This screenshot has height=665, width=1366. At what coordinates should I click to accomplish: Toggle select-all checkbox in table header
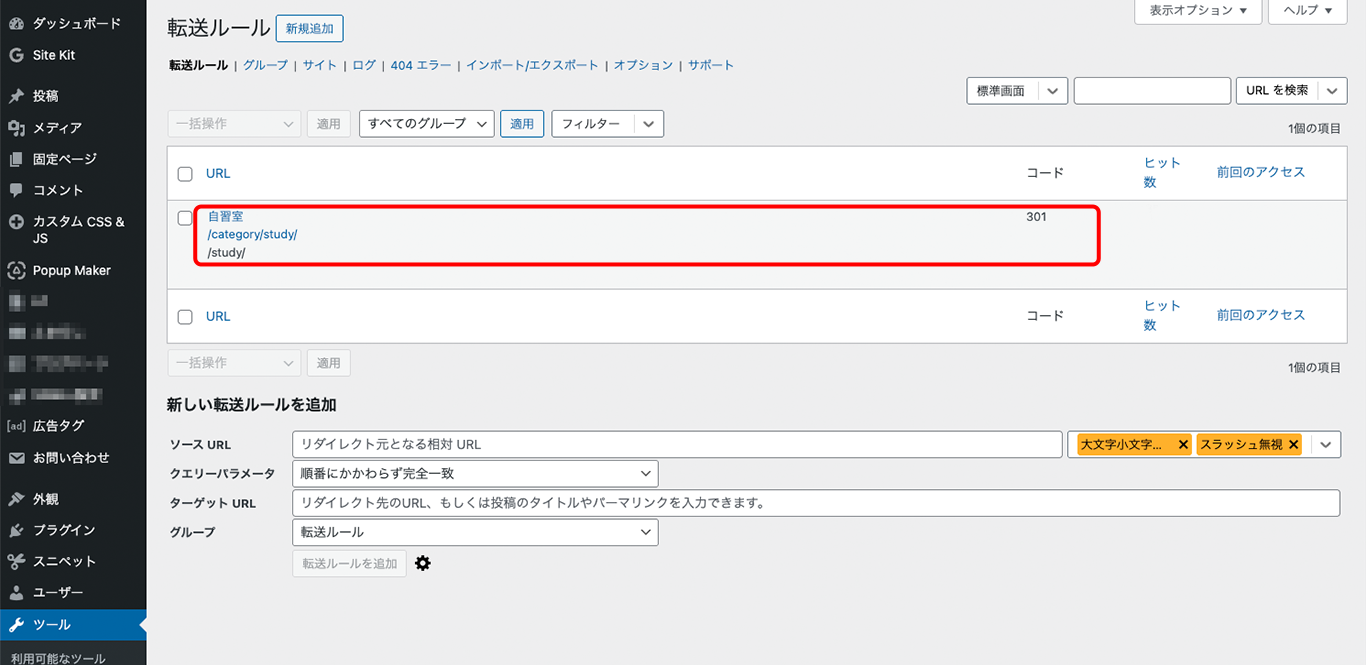pos(185,174)
